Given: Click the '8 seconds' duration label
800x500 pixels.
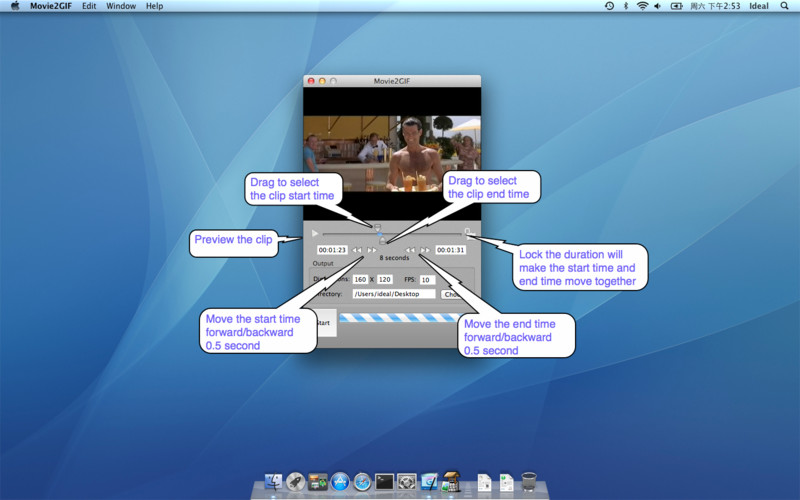Looking at the screenshot, I should (x=394, y=258).
